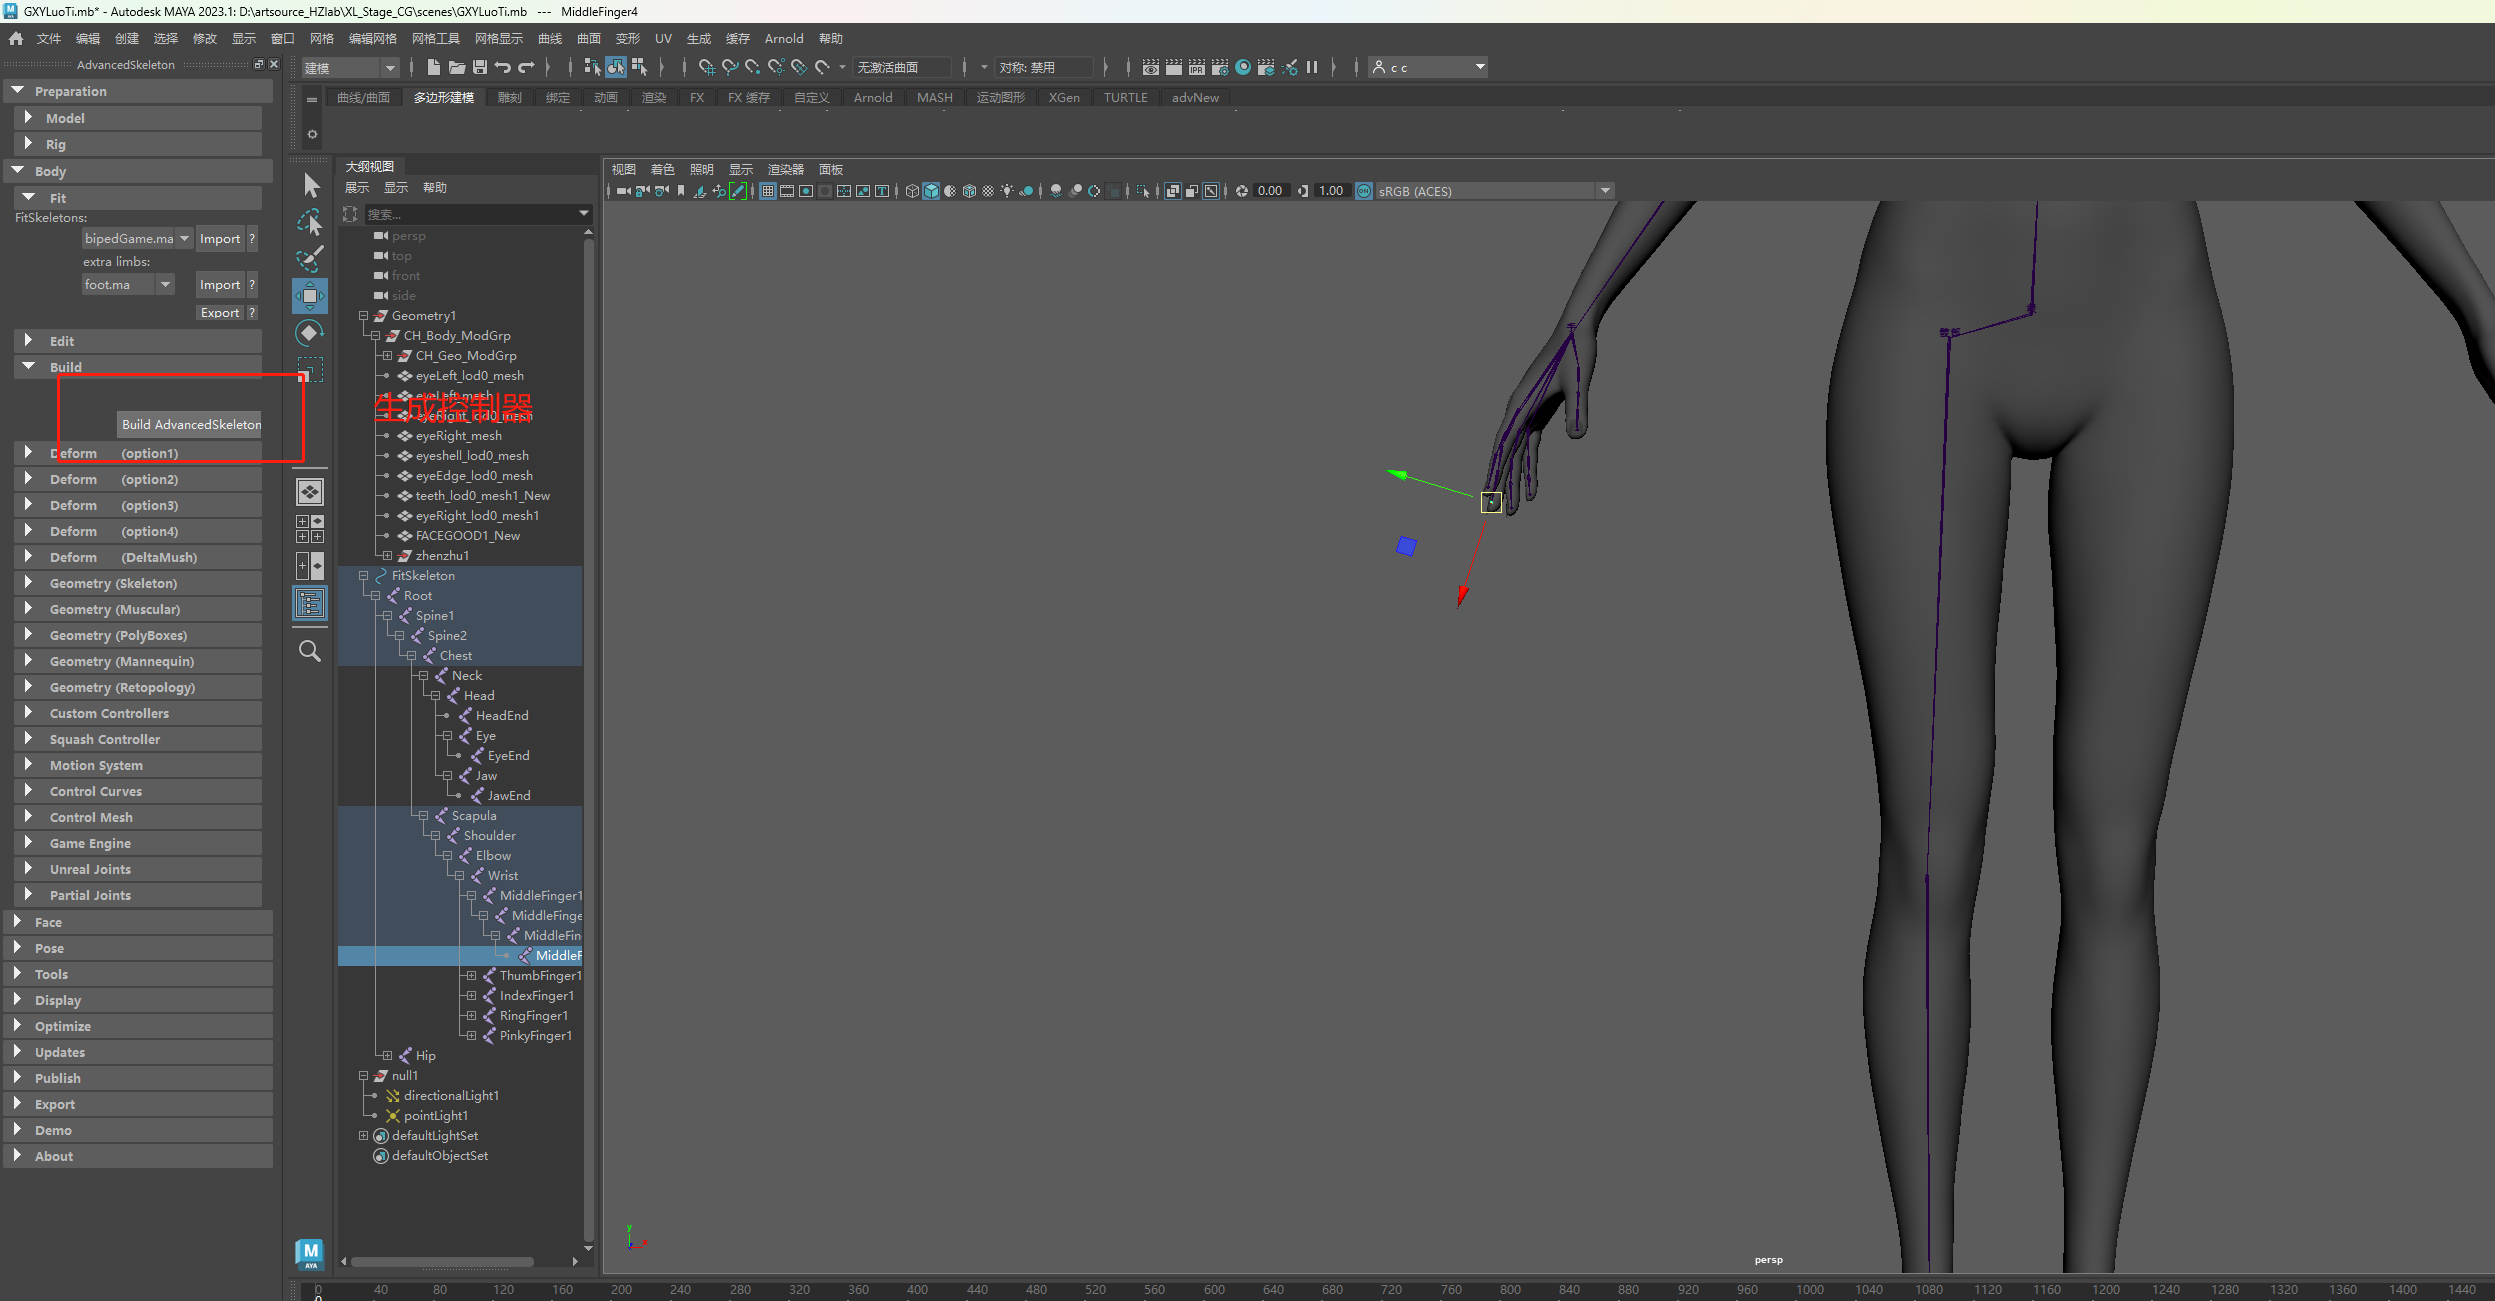Viewport: 2495px width, 1301px height.
Task: Select the Lasso tool in toolbox
Action: (310, 222)
